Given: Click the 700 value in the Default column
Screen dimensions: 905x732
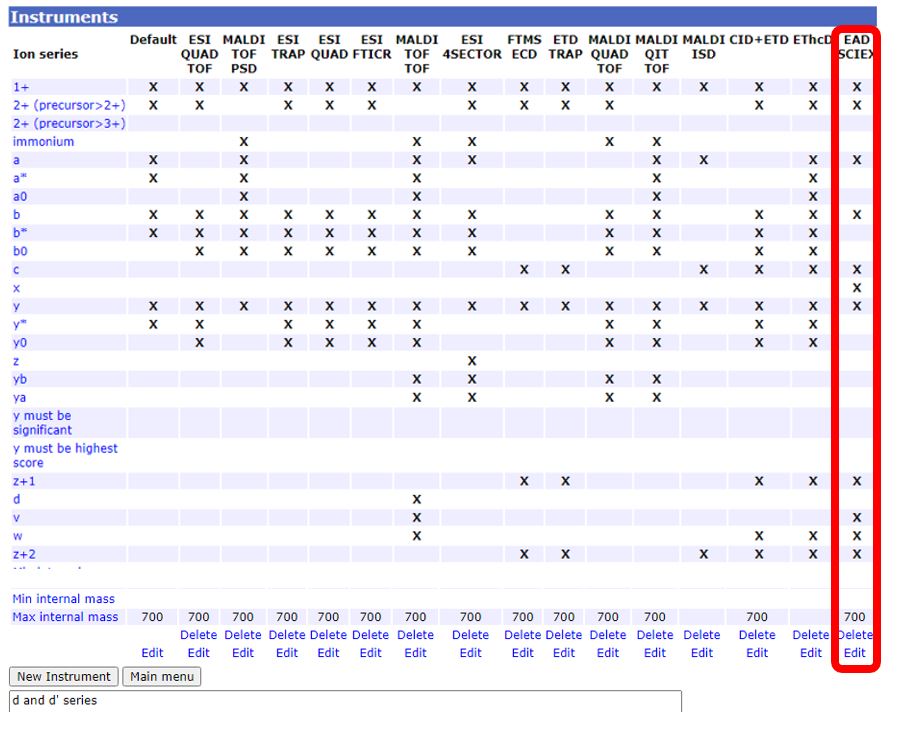Looking at the screenshot, I should click(x=152, y=617).
